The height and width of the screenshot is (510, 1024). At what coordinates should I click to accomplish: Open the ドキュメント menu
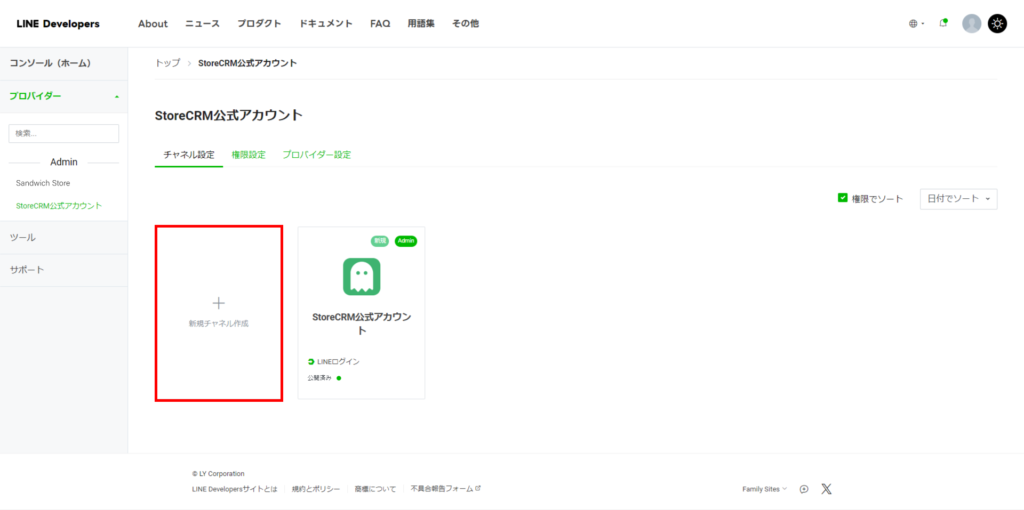[x=326, y=24]
